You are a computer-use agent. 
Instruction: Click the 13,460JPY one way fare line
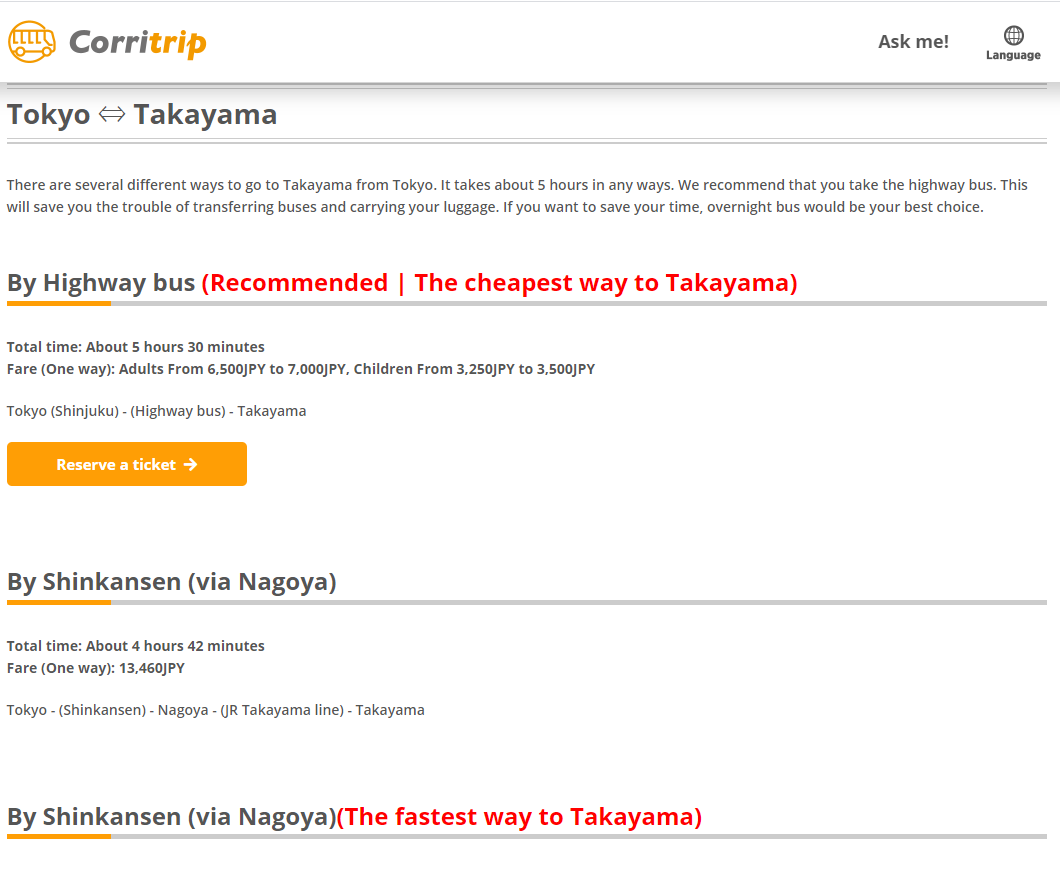(x=96, y=668)
